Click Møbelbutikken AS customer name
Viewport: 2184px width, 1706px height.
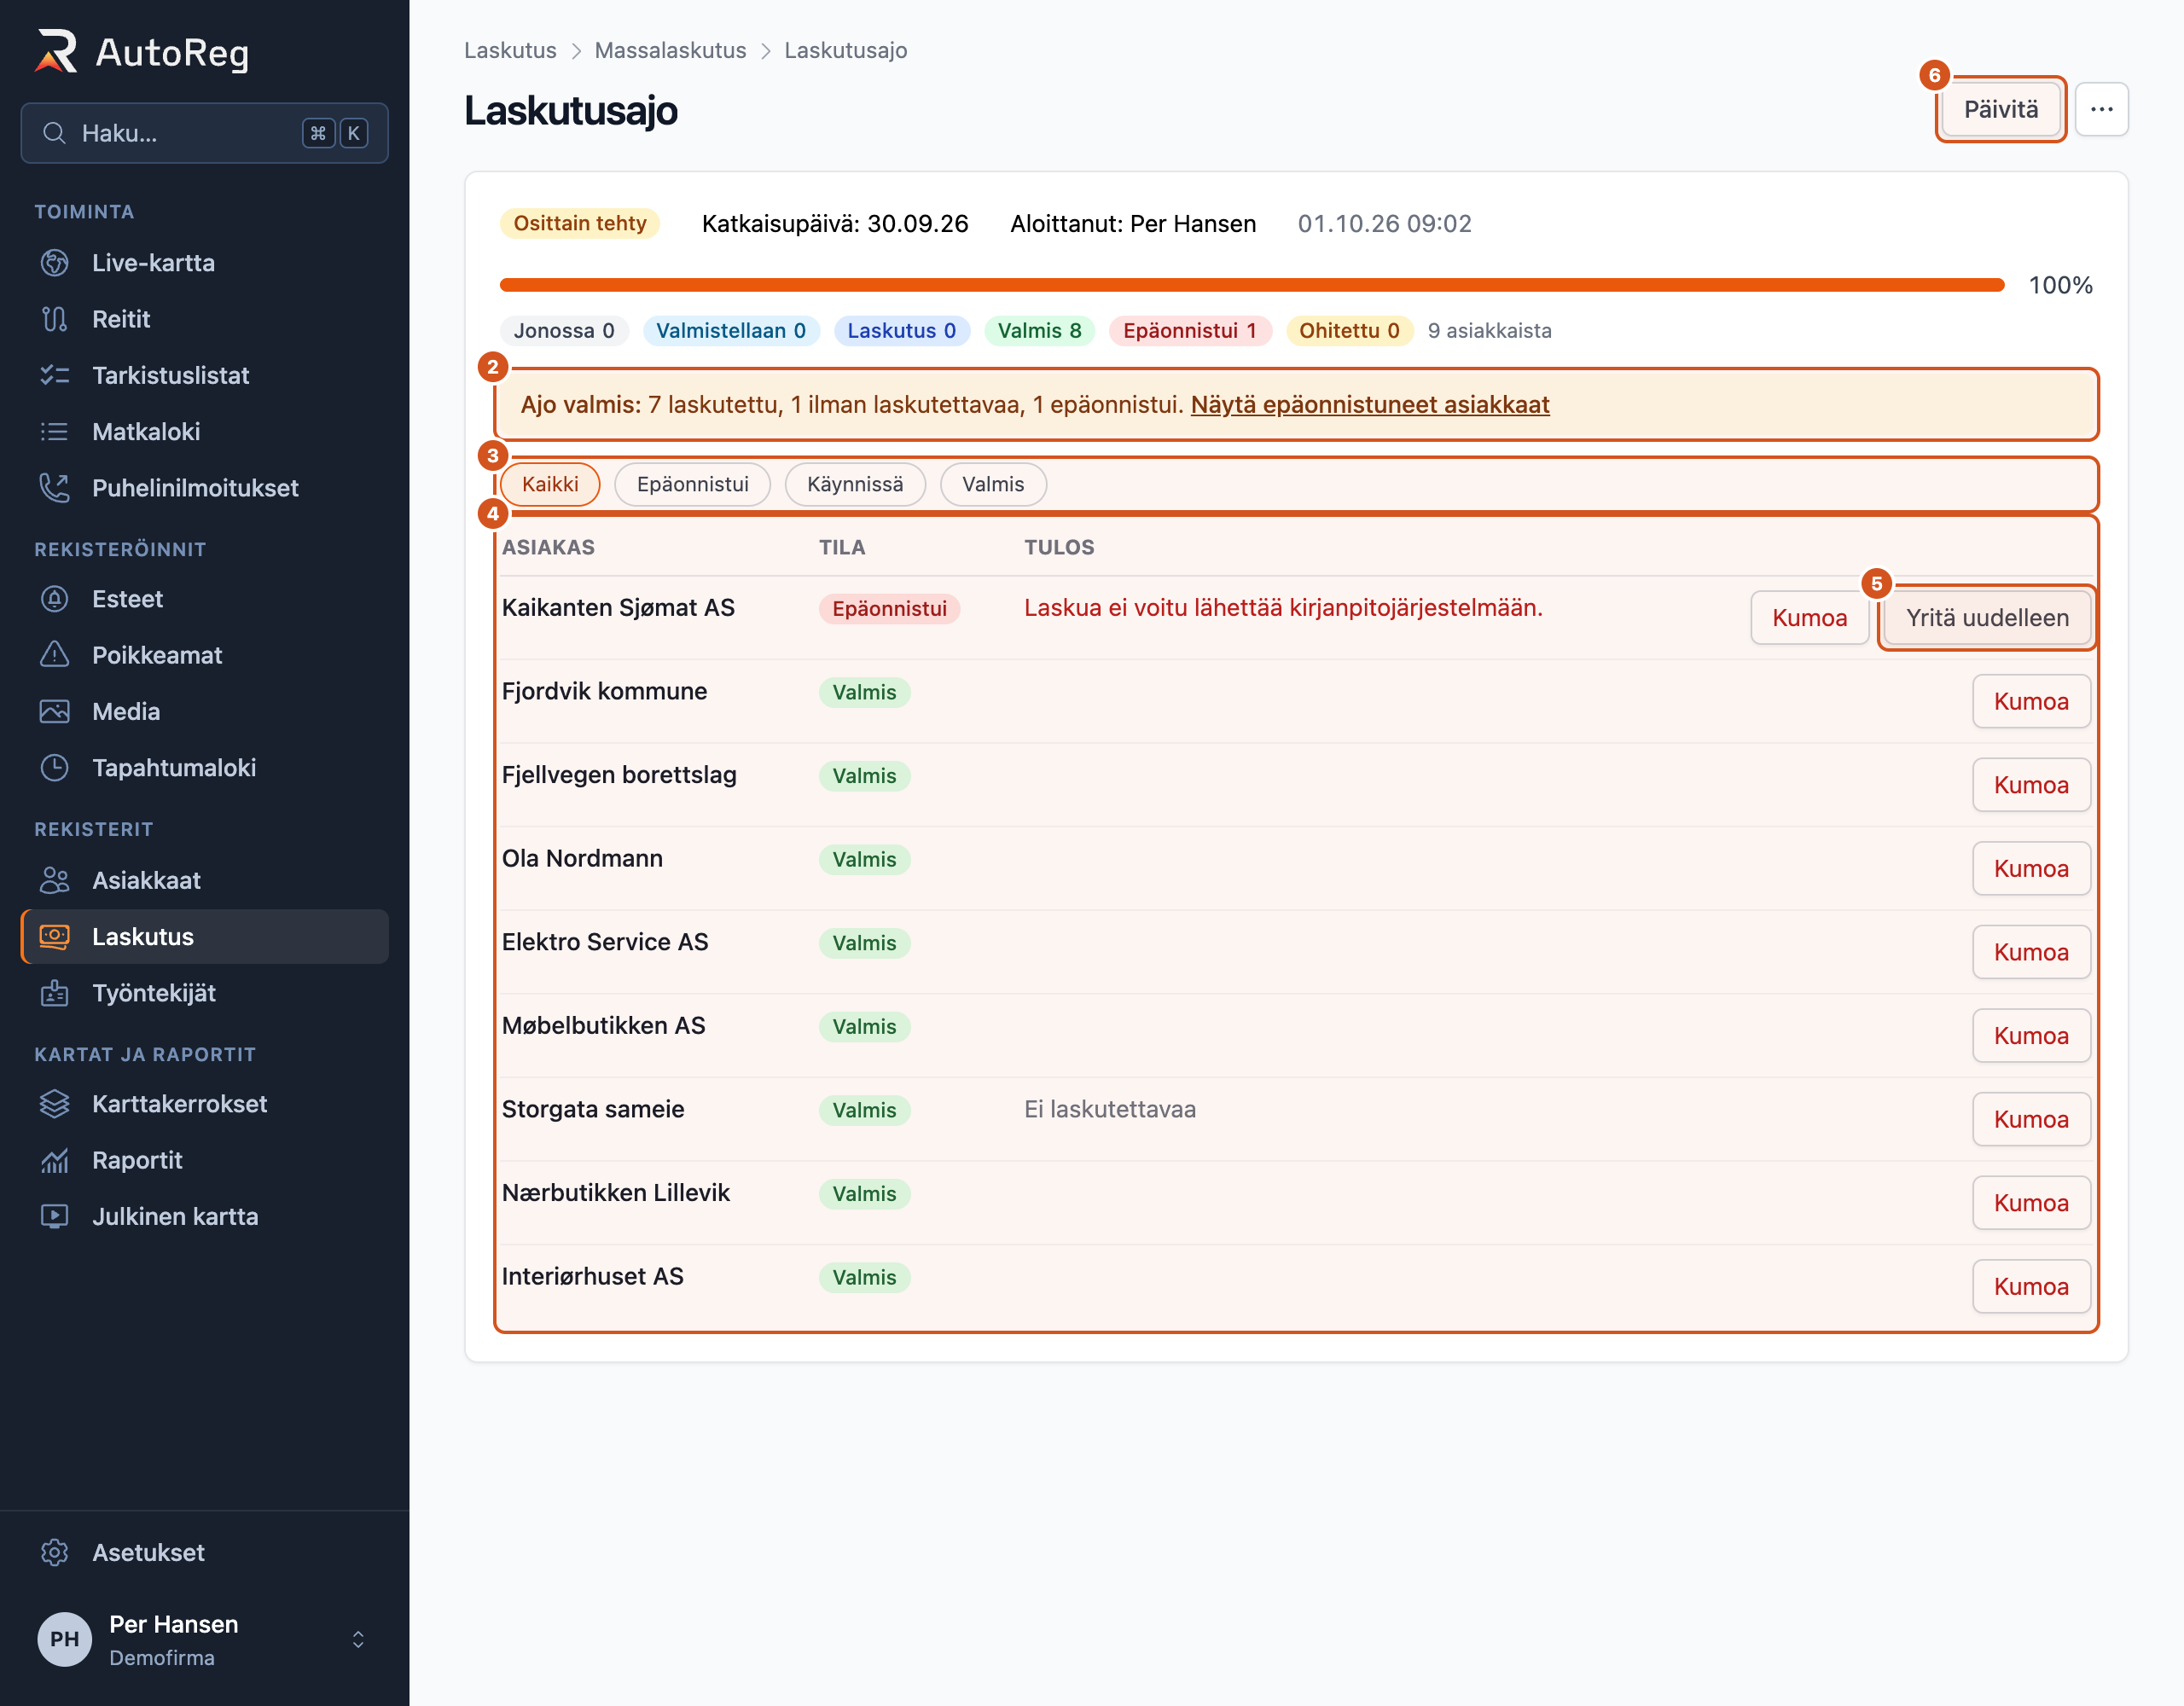[x=604, y=1025]
